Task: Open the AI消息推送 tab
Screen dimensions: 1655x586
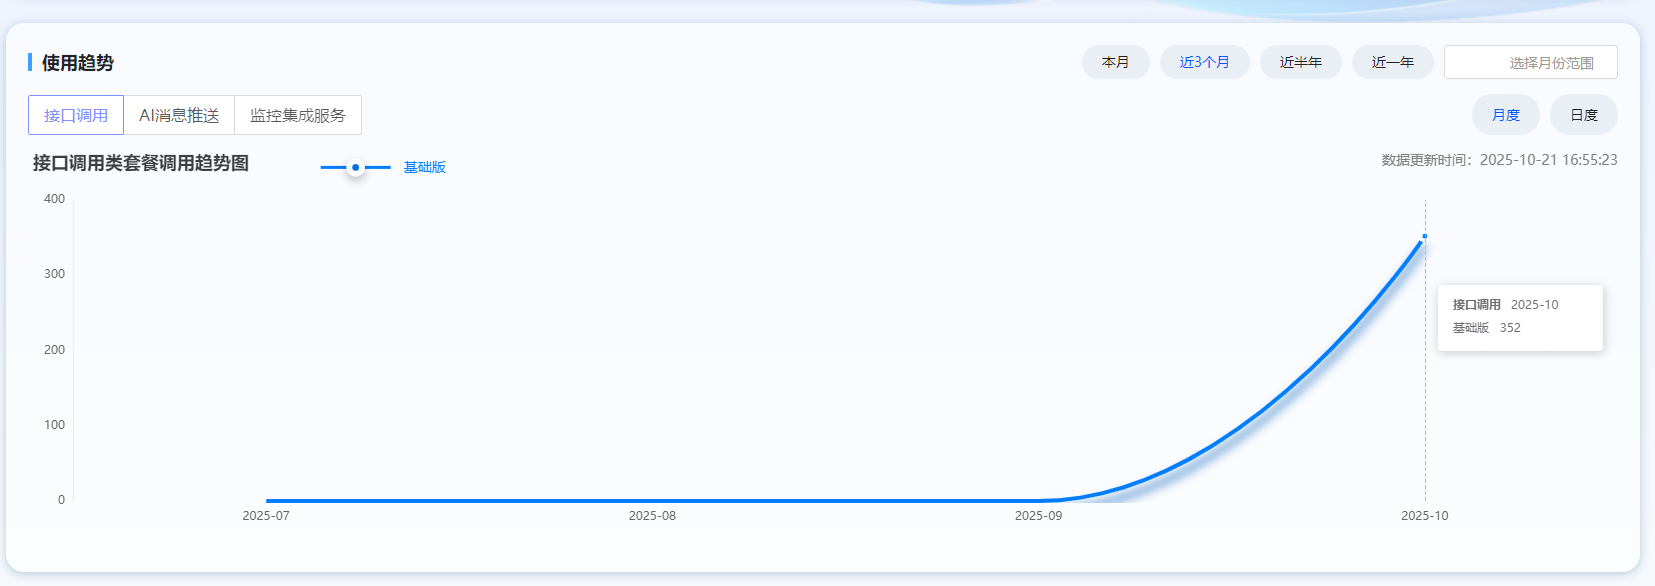Action: tap(179, 115)
